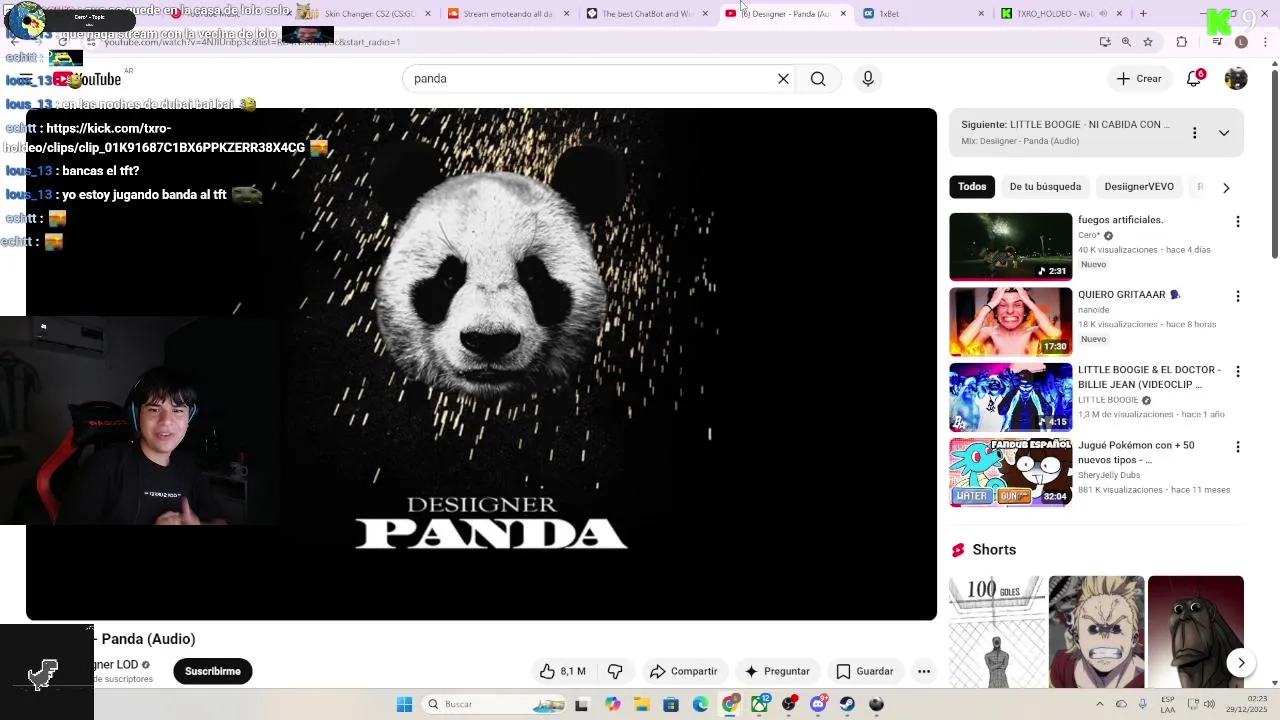Open Microsoft Store from the taskbar
Image resolution: width=1280 pixels, height=720 pixels.
[x=671, y=704]
